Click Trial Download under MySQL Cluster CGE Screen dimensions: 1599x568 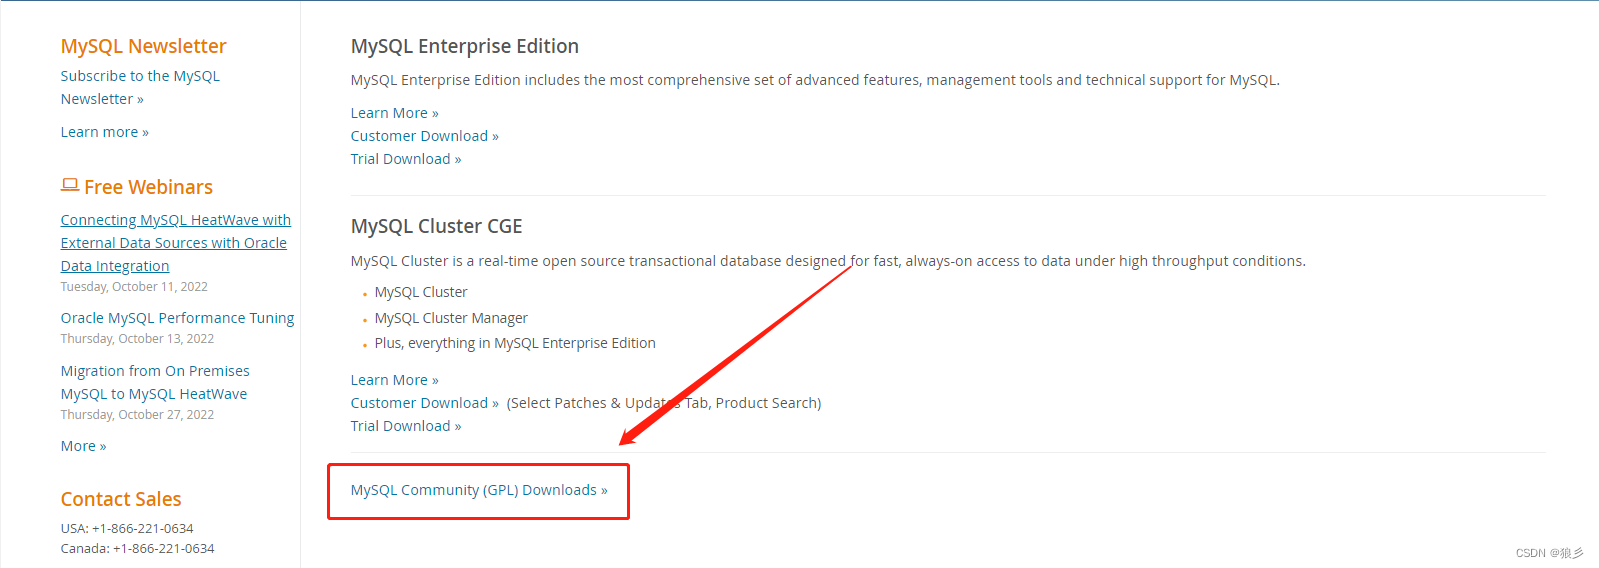pos(405,426)
